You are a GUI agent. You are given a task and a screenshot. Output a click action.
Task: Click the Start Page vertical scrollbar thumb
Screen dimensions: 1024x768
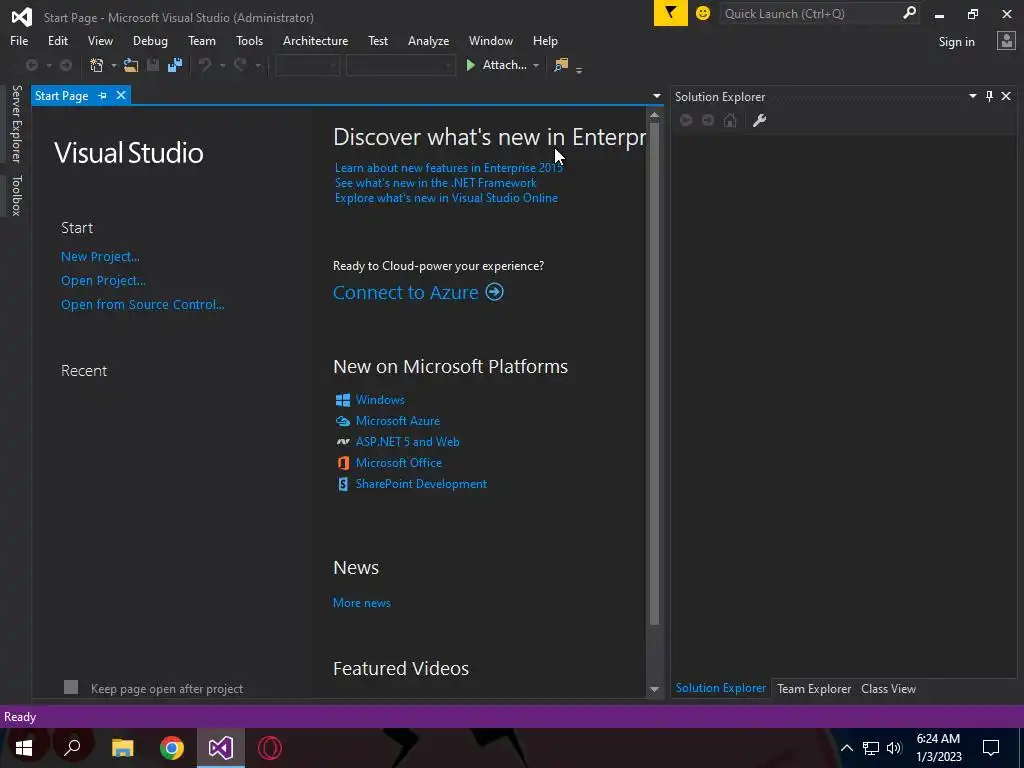pyautogui.click(x=654, y=373)
